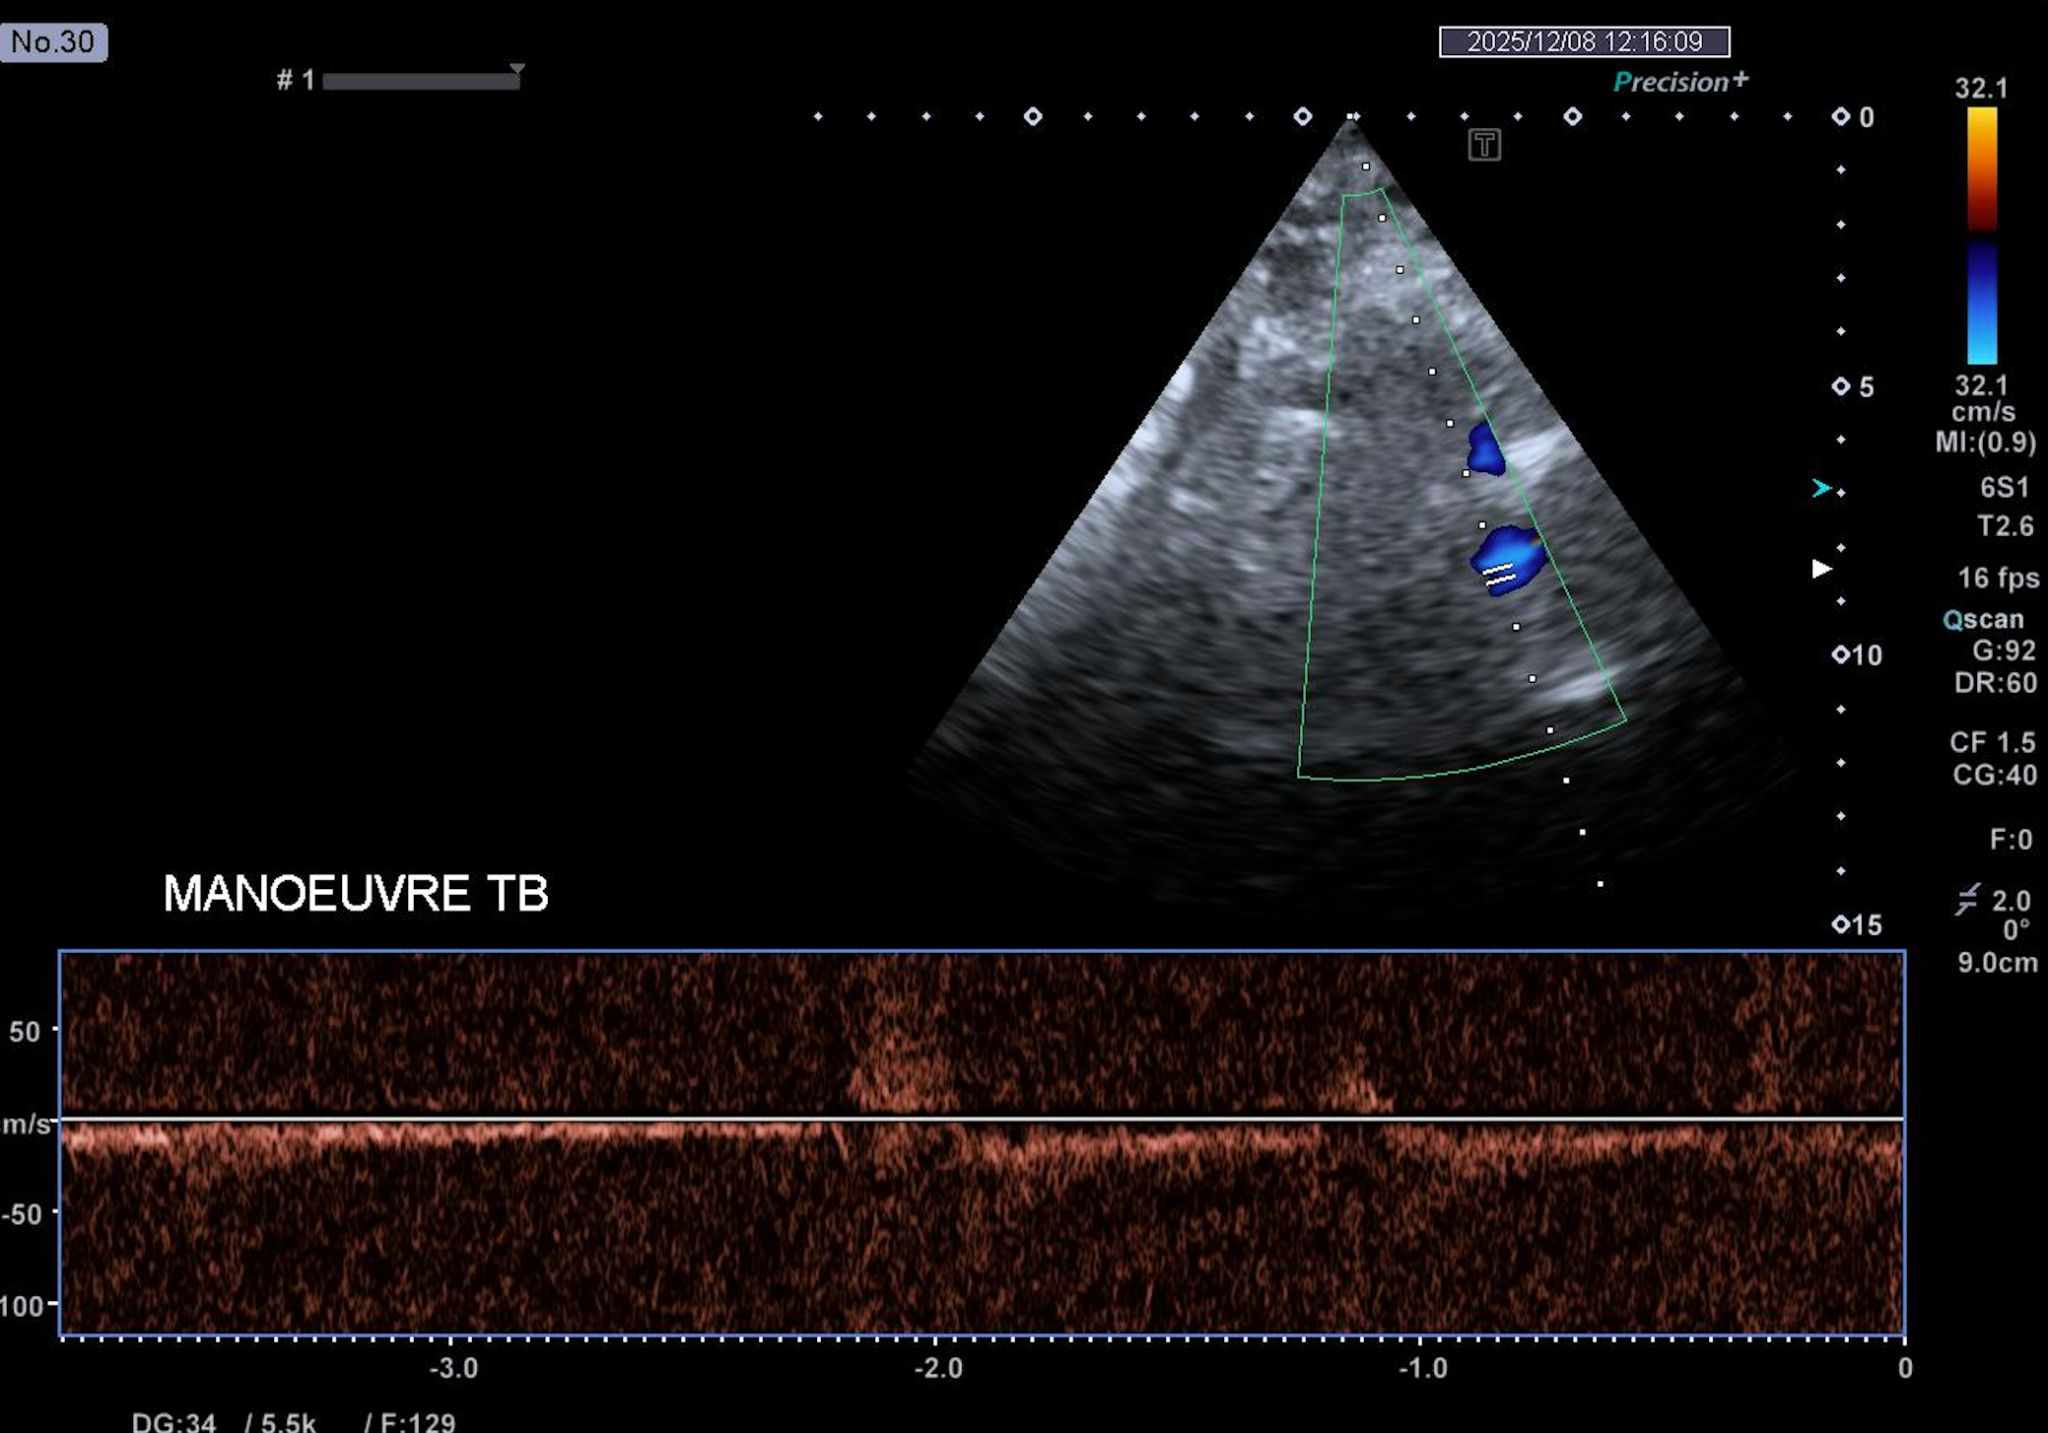The height and width of the screenshot is (1433, 2048).
Task: Click the MANOEUVRE TB annotation text
Action: [356, 893]
